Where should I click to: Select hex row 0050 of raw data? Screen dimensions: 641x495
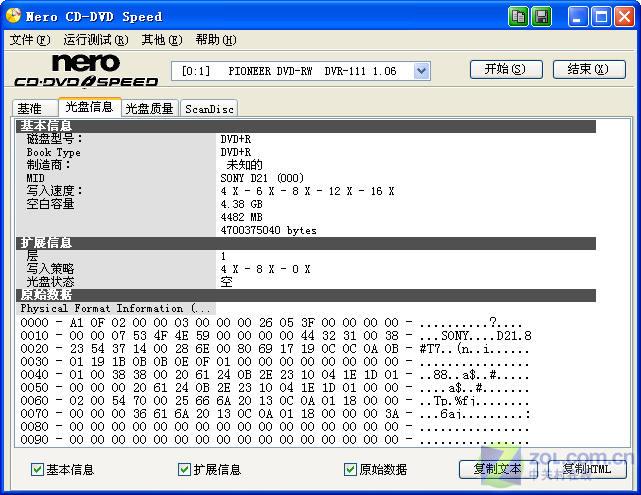[274, 388]
